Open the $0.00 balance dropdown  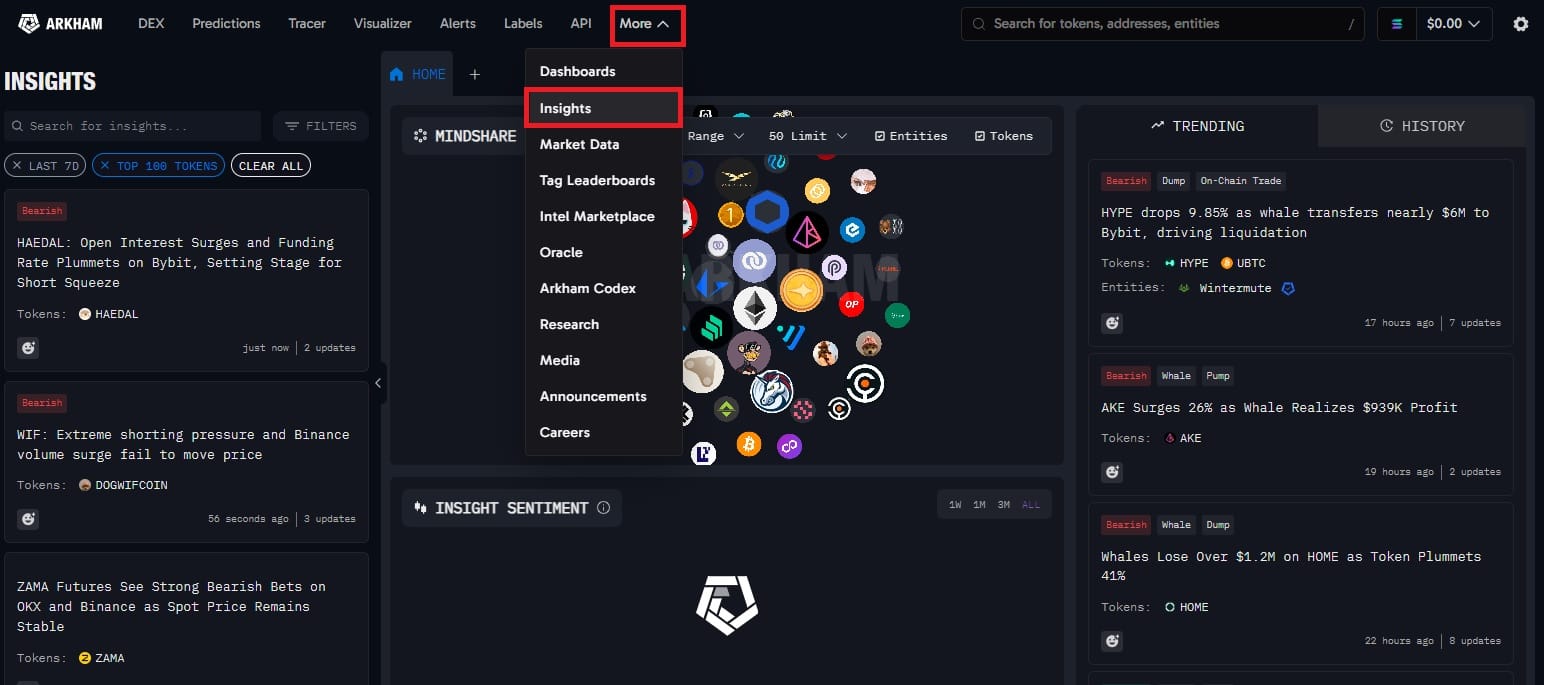(1454, 24)
